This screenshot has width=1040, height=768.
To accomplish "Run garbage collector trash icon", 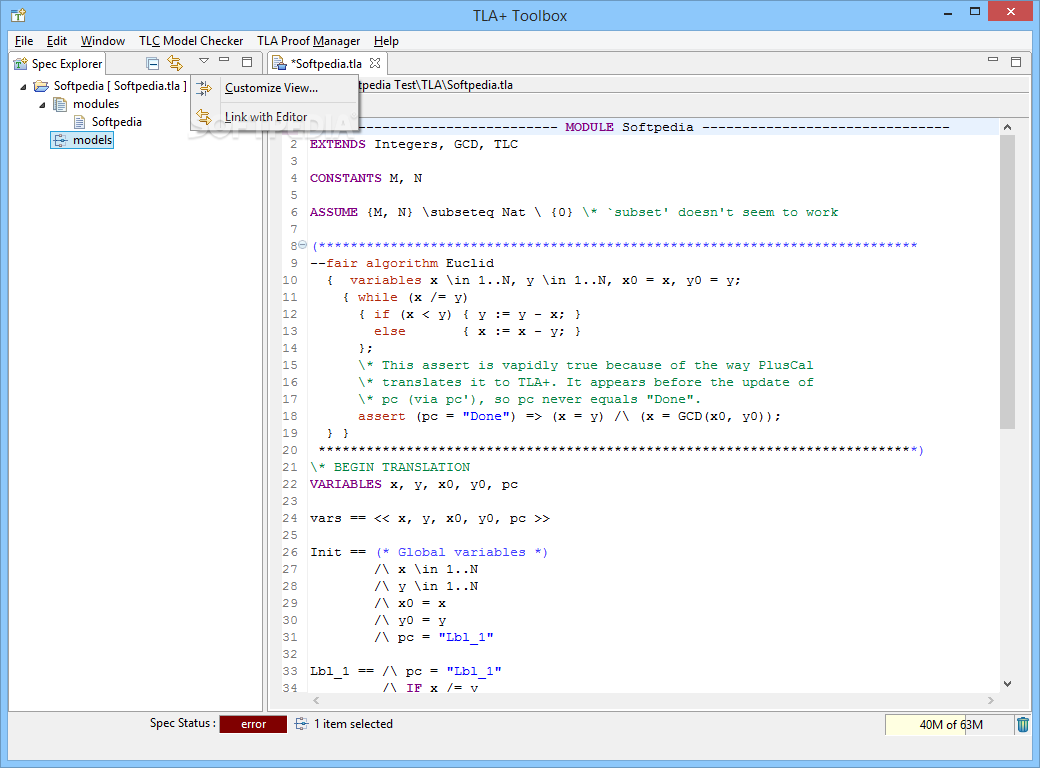I will pos(1023,725).
